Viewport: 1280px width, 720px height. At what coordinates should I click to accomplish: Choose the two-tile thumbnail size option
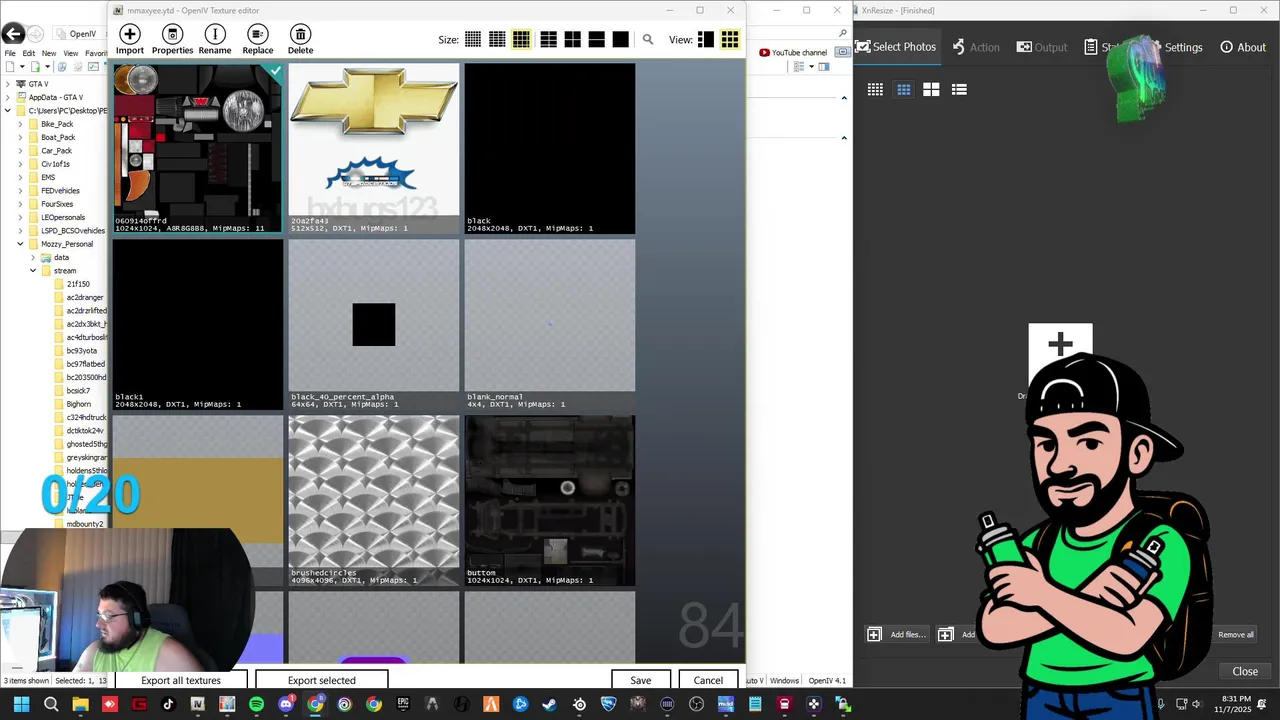[x=596, y=40]
